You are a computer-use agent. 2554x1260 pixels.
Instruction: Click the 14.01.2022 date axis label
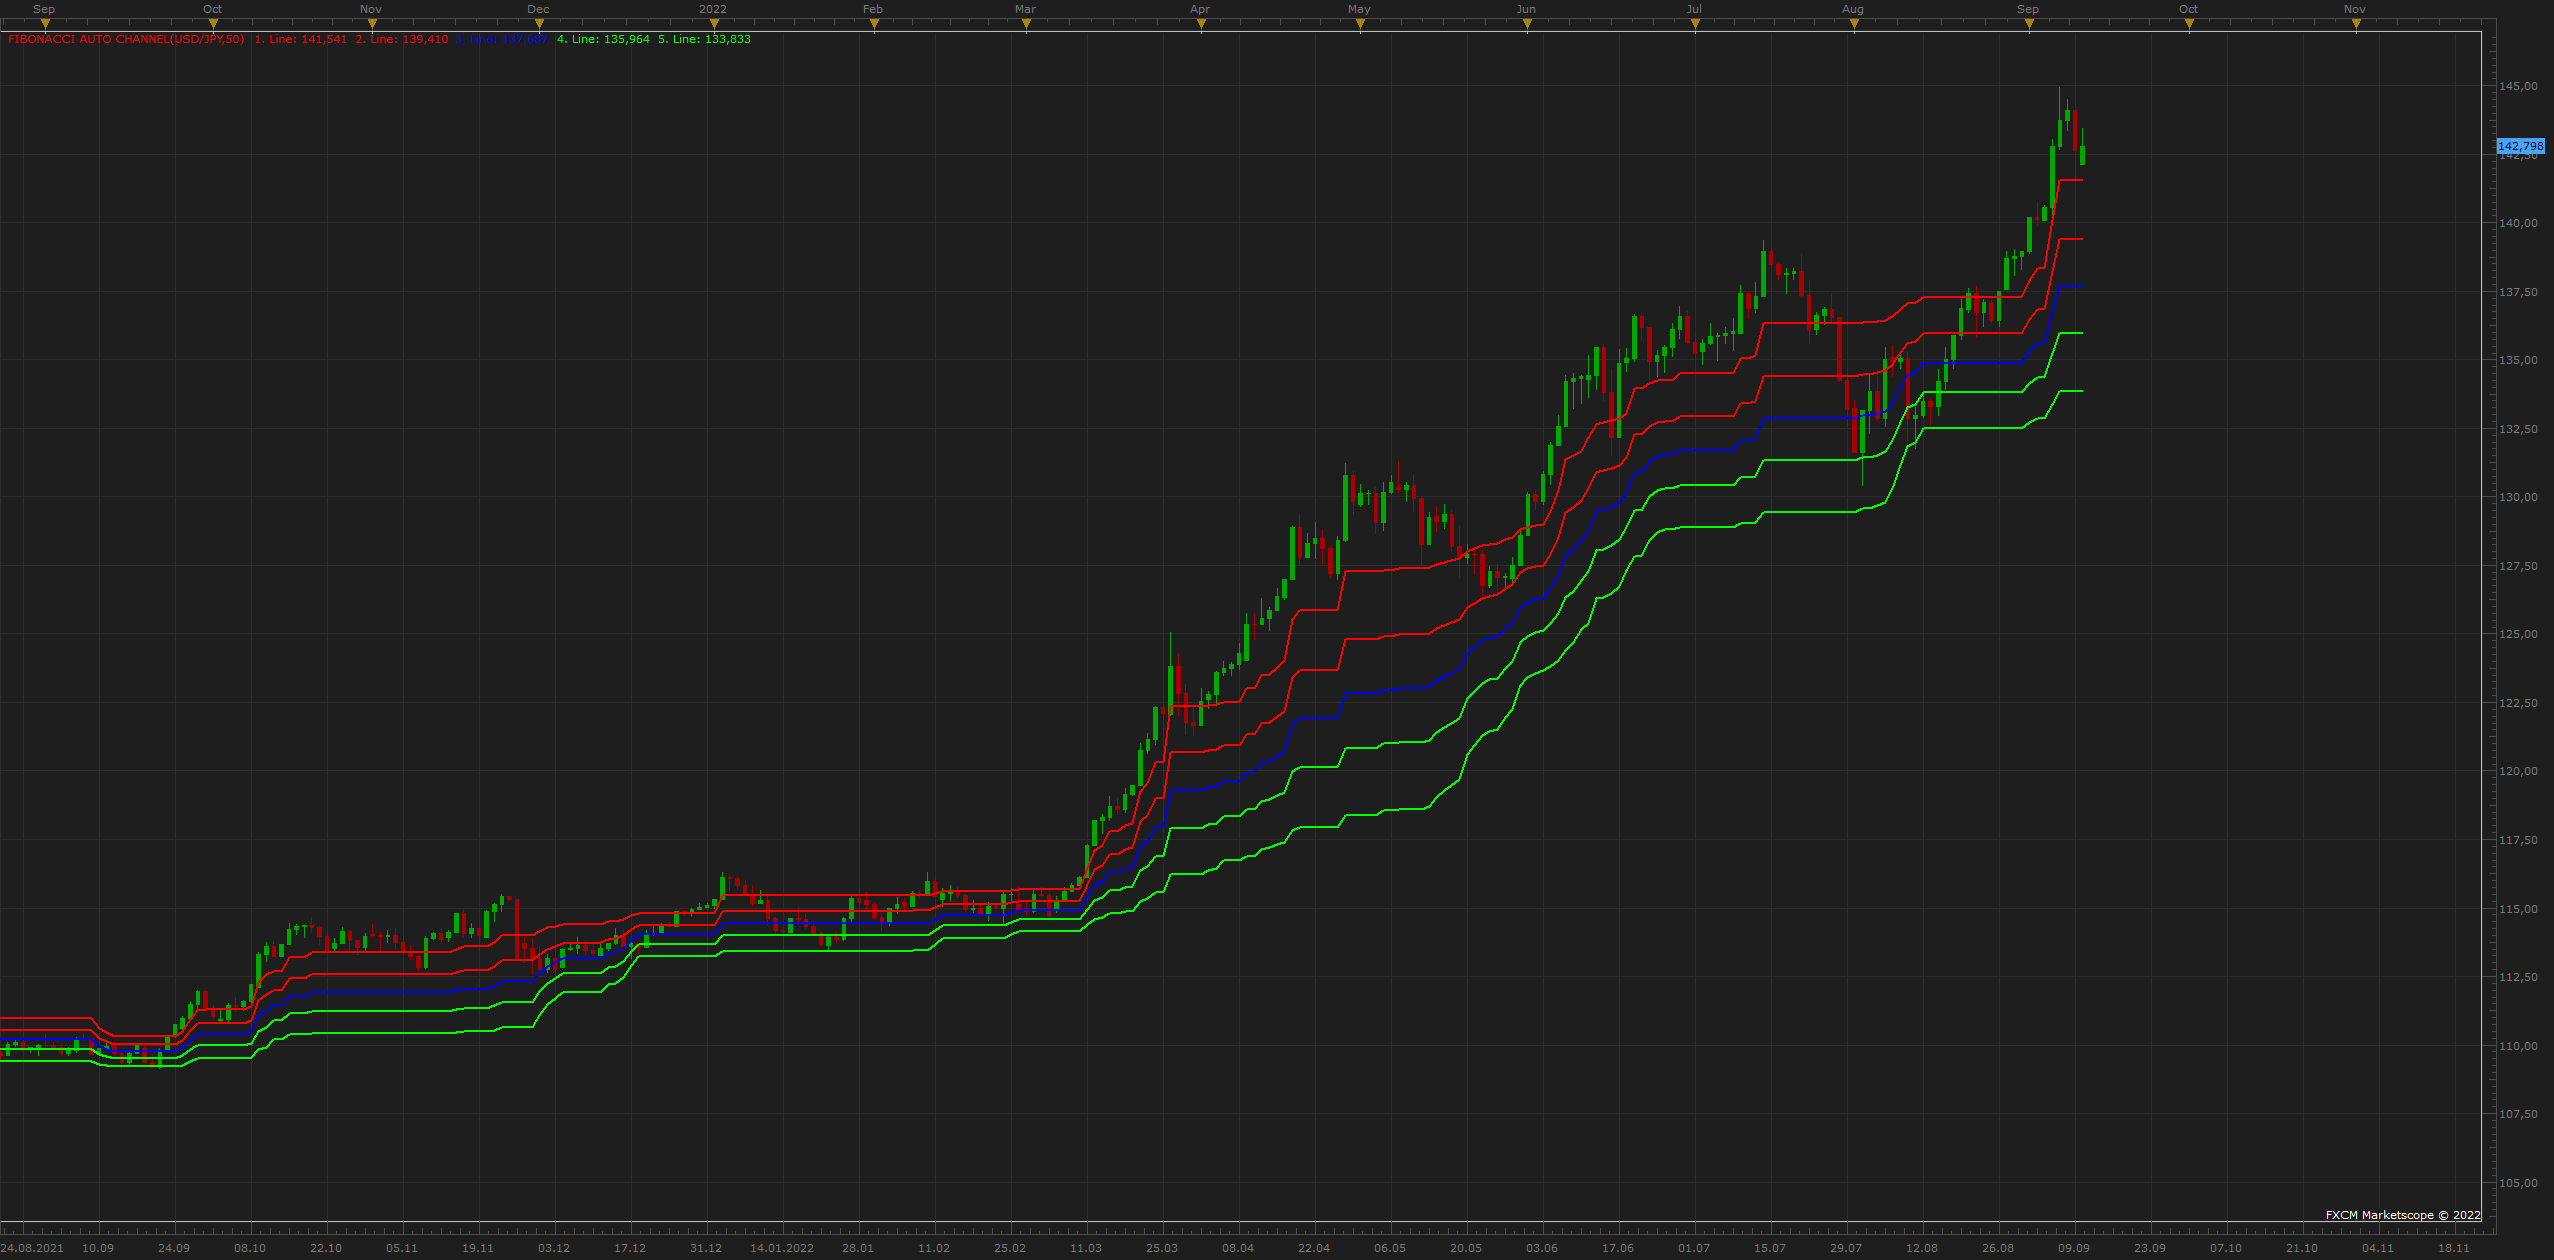pyautogui.click(x=782, y=1248)
